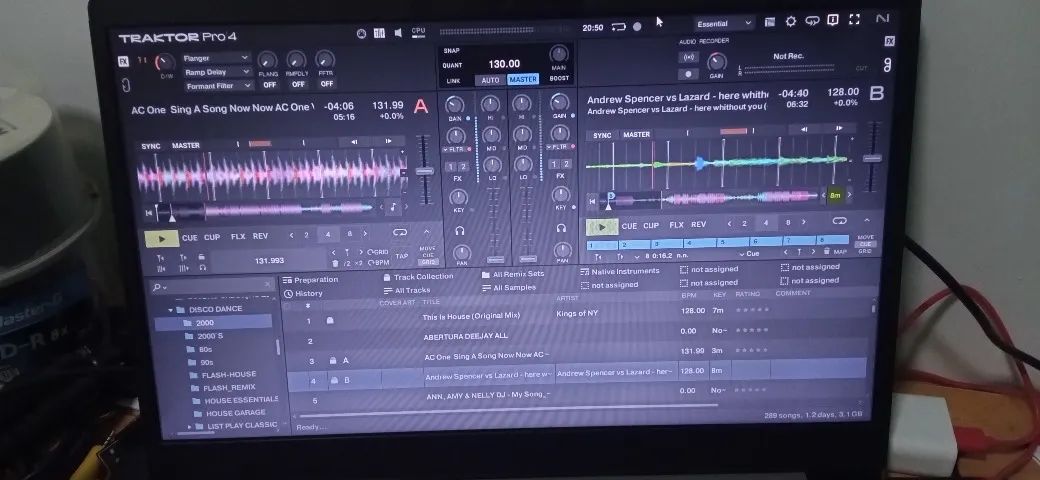1040x480 pixels.
Task: Toggle Deck B headphone cue icon
Action: tap(561, 228)
